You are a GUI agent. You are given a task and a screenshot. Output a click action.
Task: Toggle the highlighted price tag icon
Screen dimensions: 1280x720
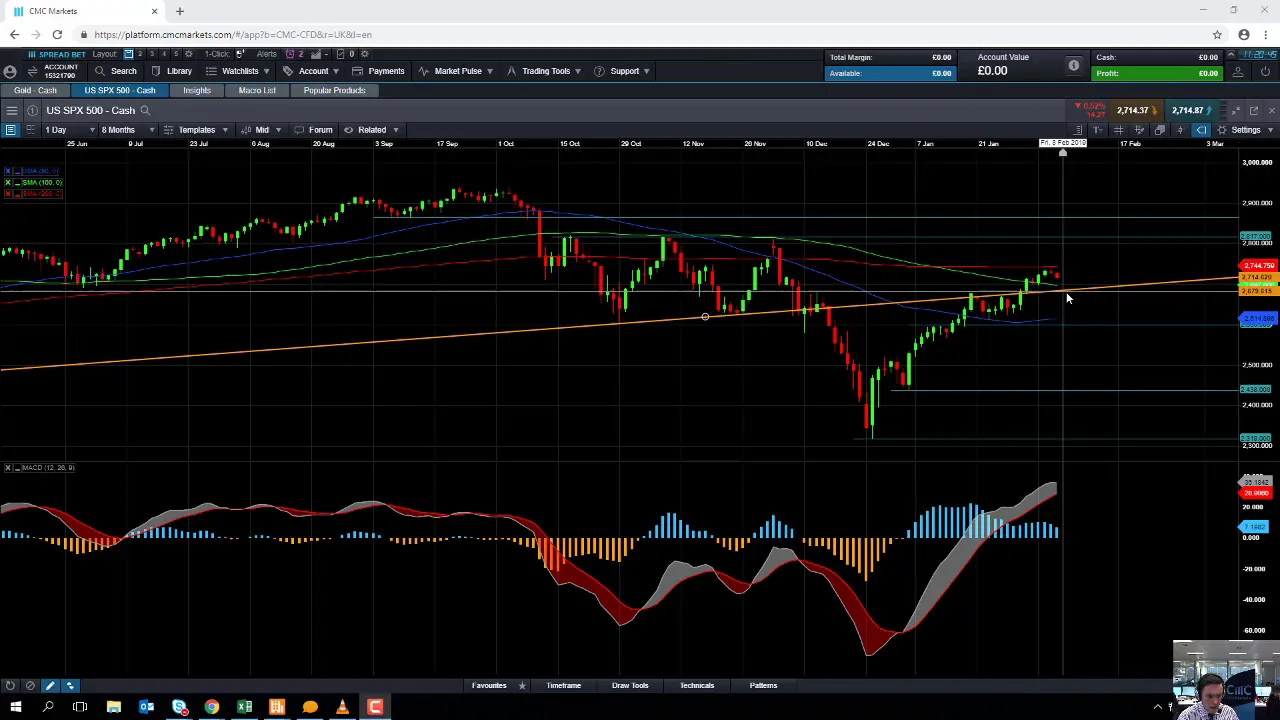click(1201, 130)
